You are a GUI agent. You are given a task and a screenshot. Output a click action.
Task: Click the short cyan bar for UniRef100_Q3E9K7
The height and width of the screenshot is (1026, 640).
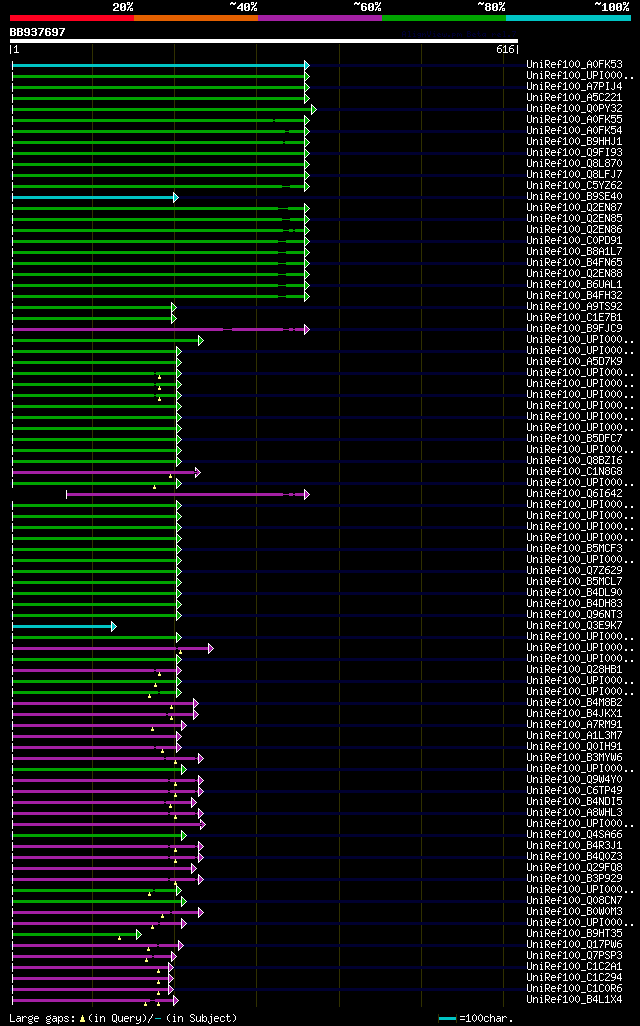click(62, 627)
